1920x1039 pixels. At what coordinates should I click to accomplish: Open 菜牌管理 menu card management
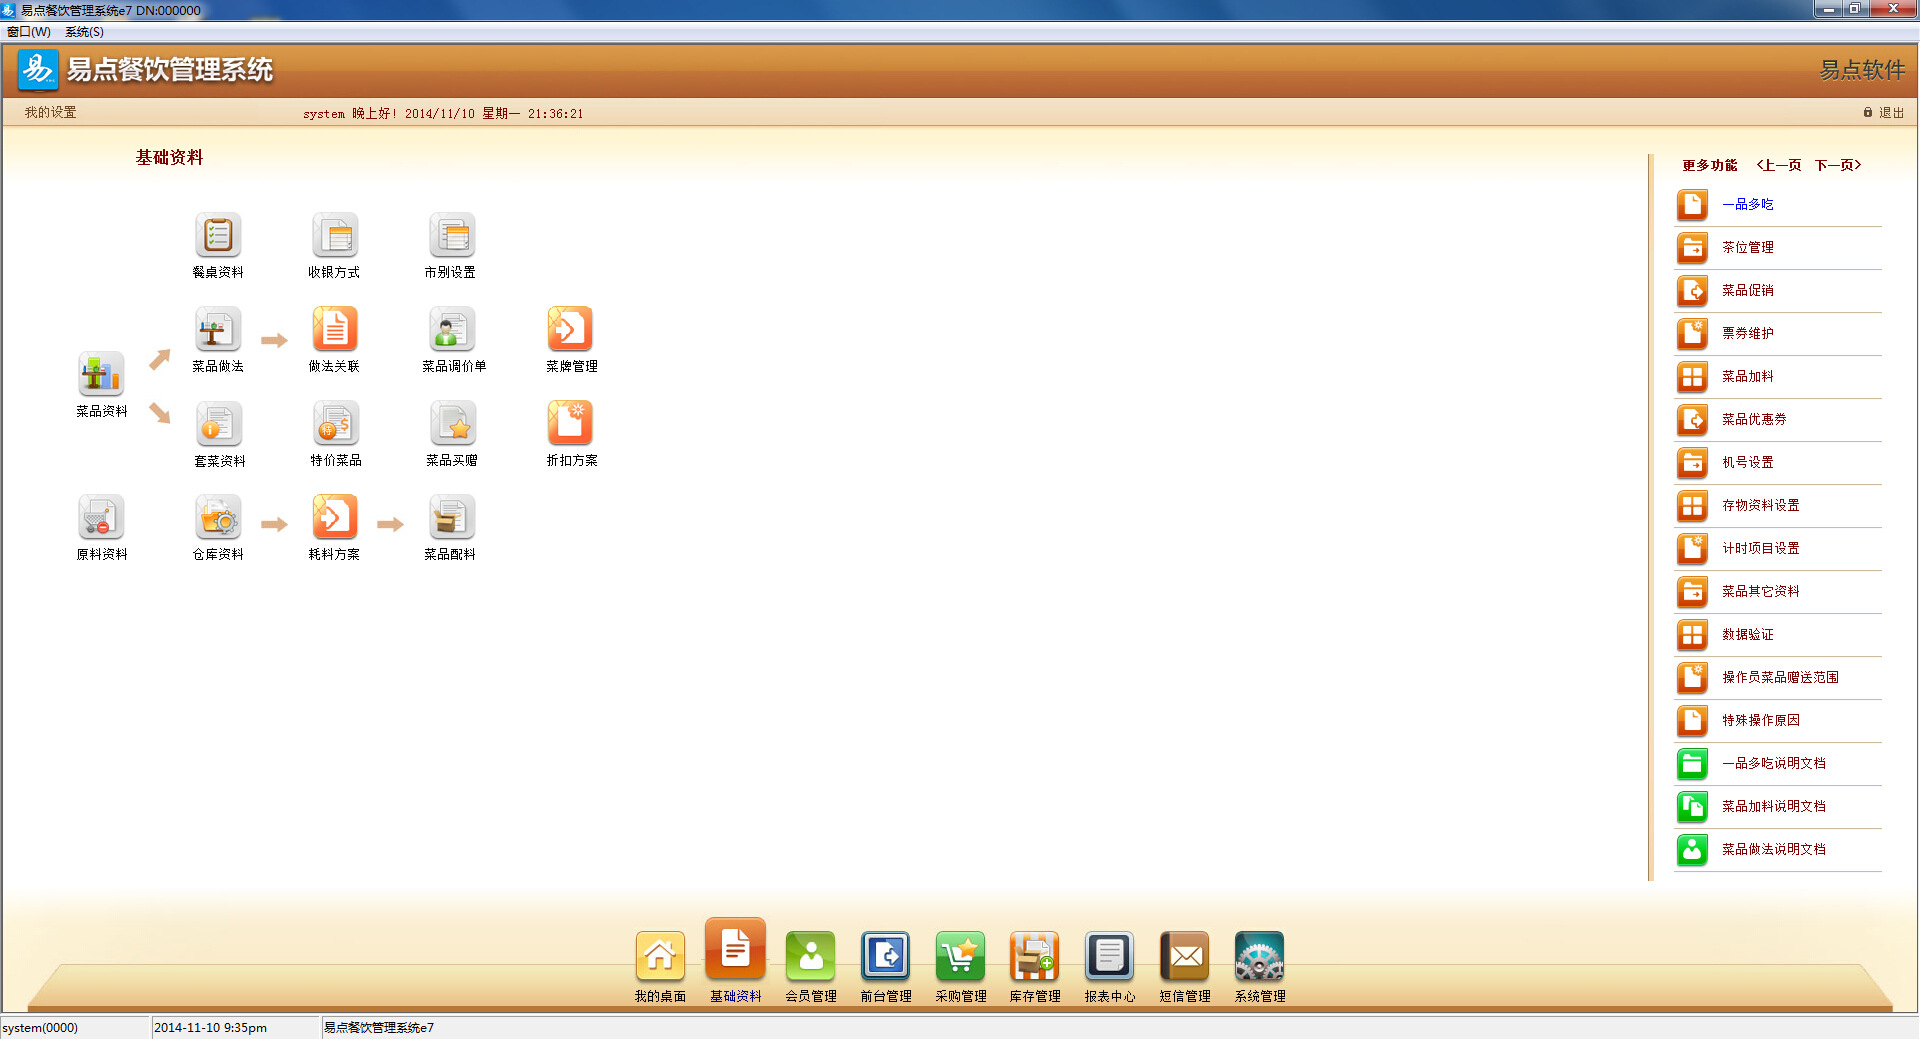(570, 330)
